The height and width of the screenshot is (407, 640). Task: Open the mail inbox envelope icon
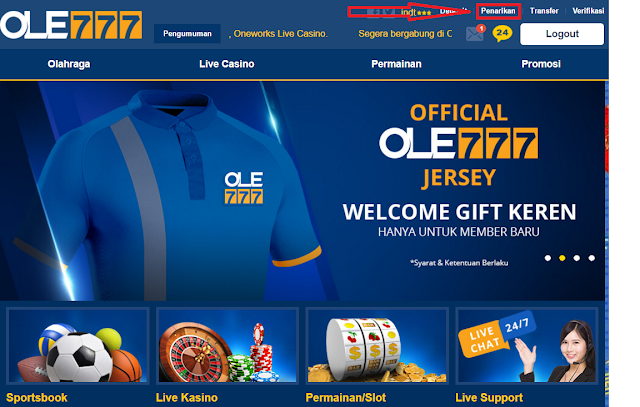(475, 33)
